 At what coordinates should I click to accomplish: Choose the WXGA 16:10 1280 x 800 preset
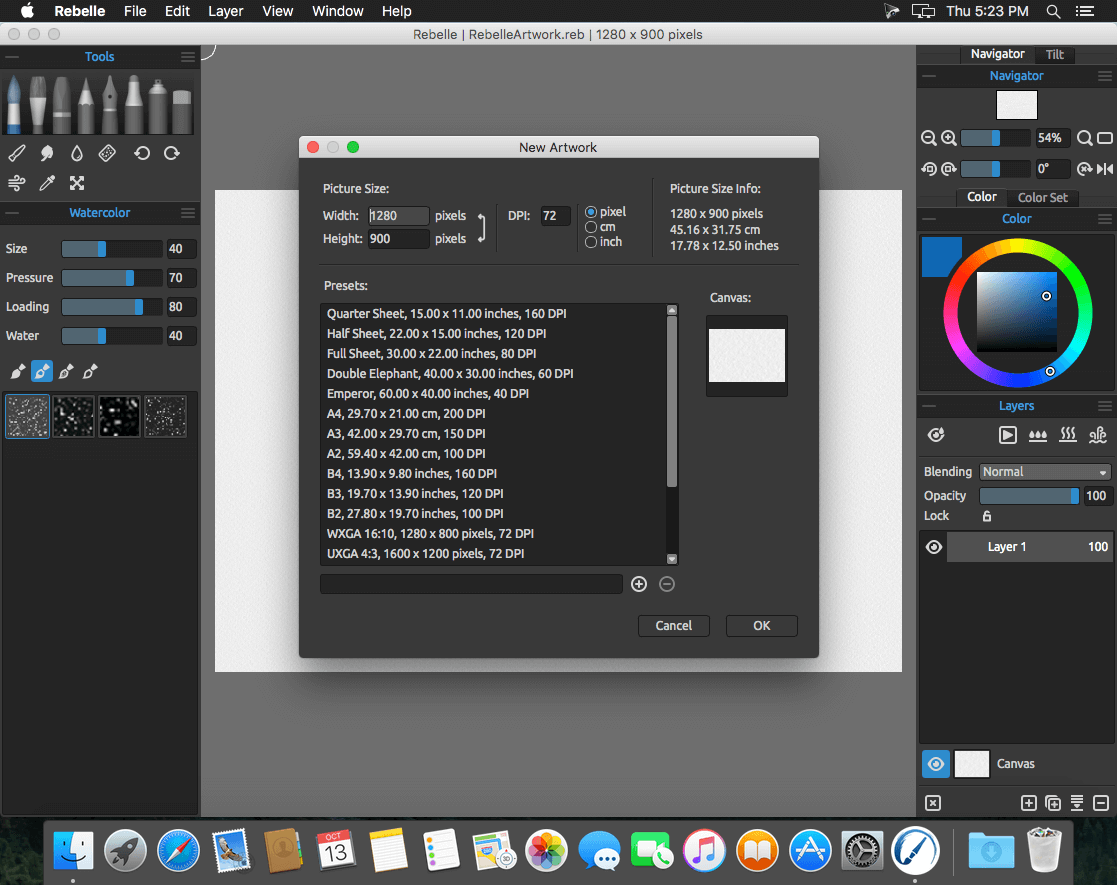(x=494, y=534)
